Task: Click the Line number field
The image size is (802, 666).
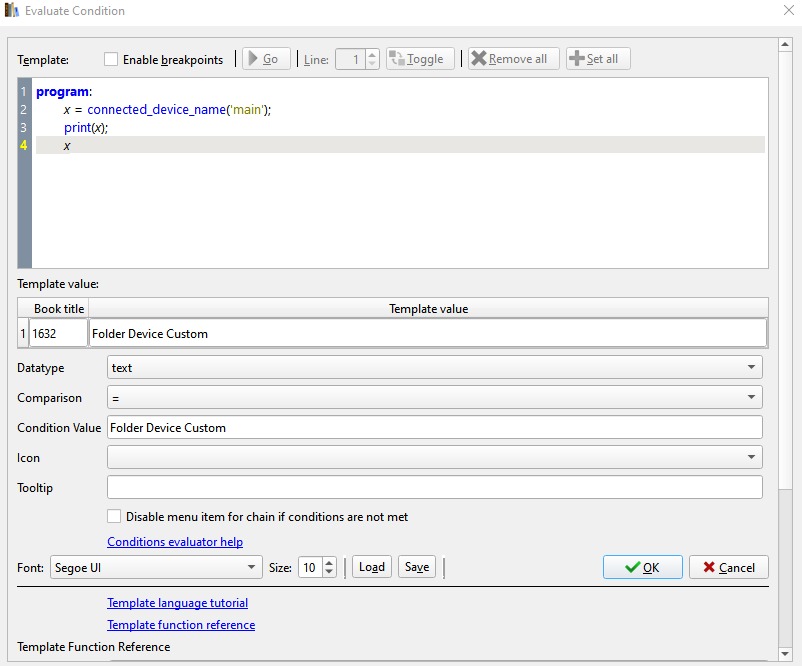Action: [x=351, y=59]
